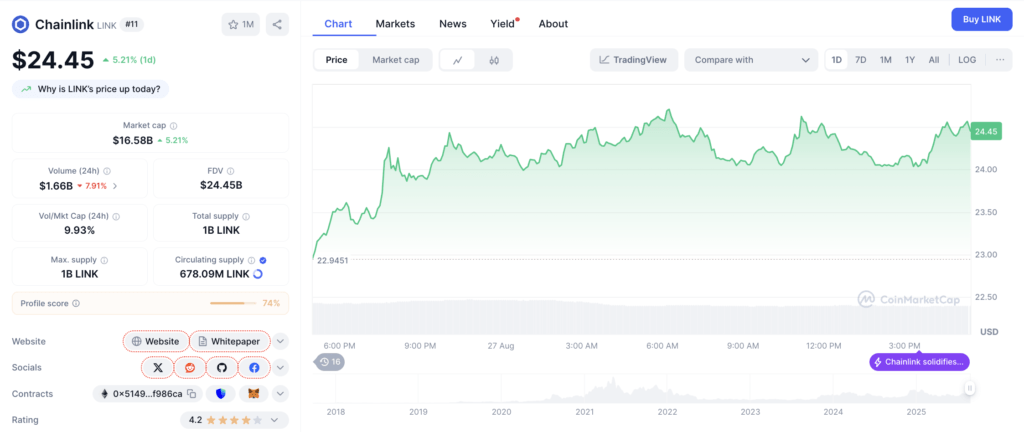Image resolution: width=1024 pixels, height=432 pixels.
Task: Select All time range
Action: [x=934, y=59]
